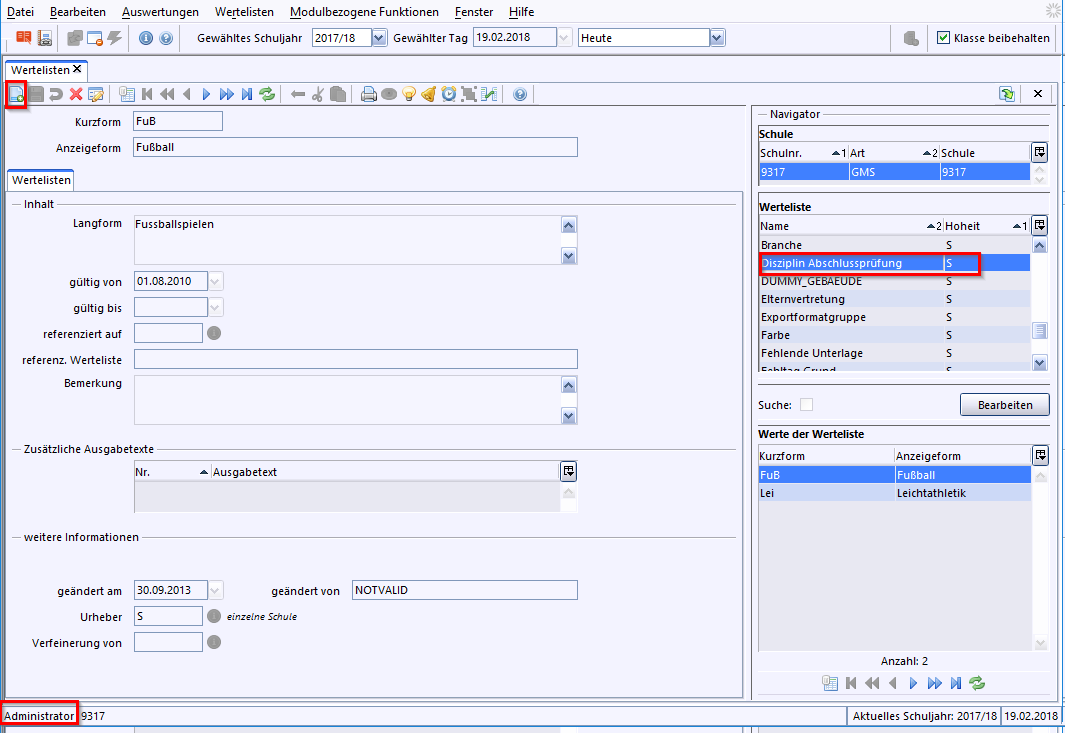Jump to the first record in the main toolbar
This screenshot has width=1065, height=733.
coord(147,94)
